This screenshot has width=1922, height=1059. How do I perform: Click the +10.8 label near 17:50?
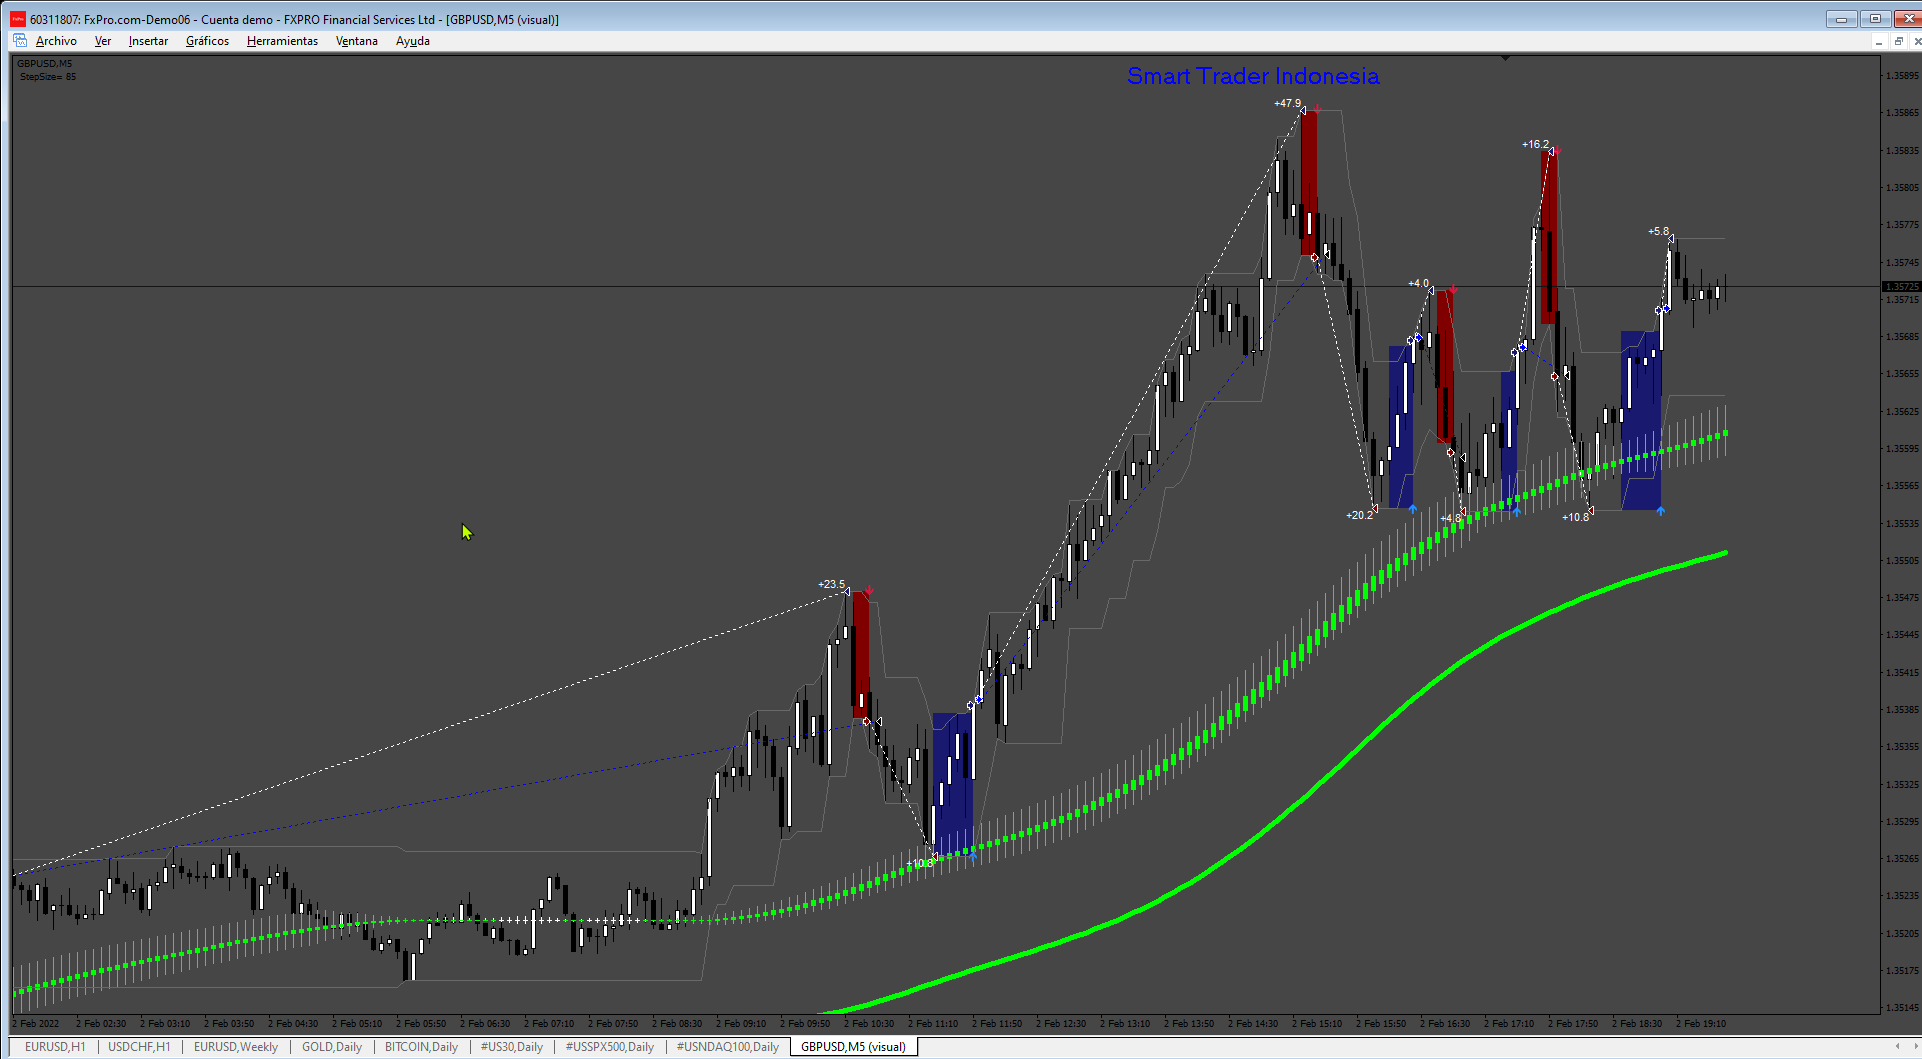1575,517
